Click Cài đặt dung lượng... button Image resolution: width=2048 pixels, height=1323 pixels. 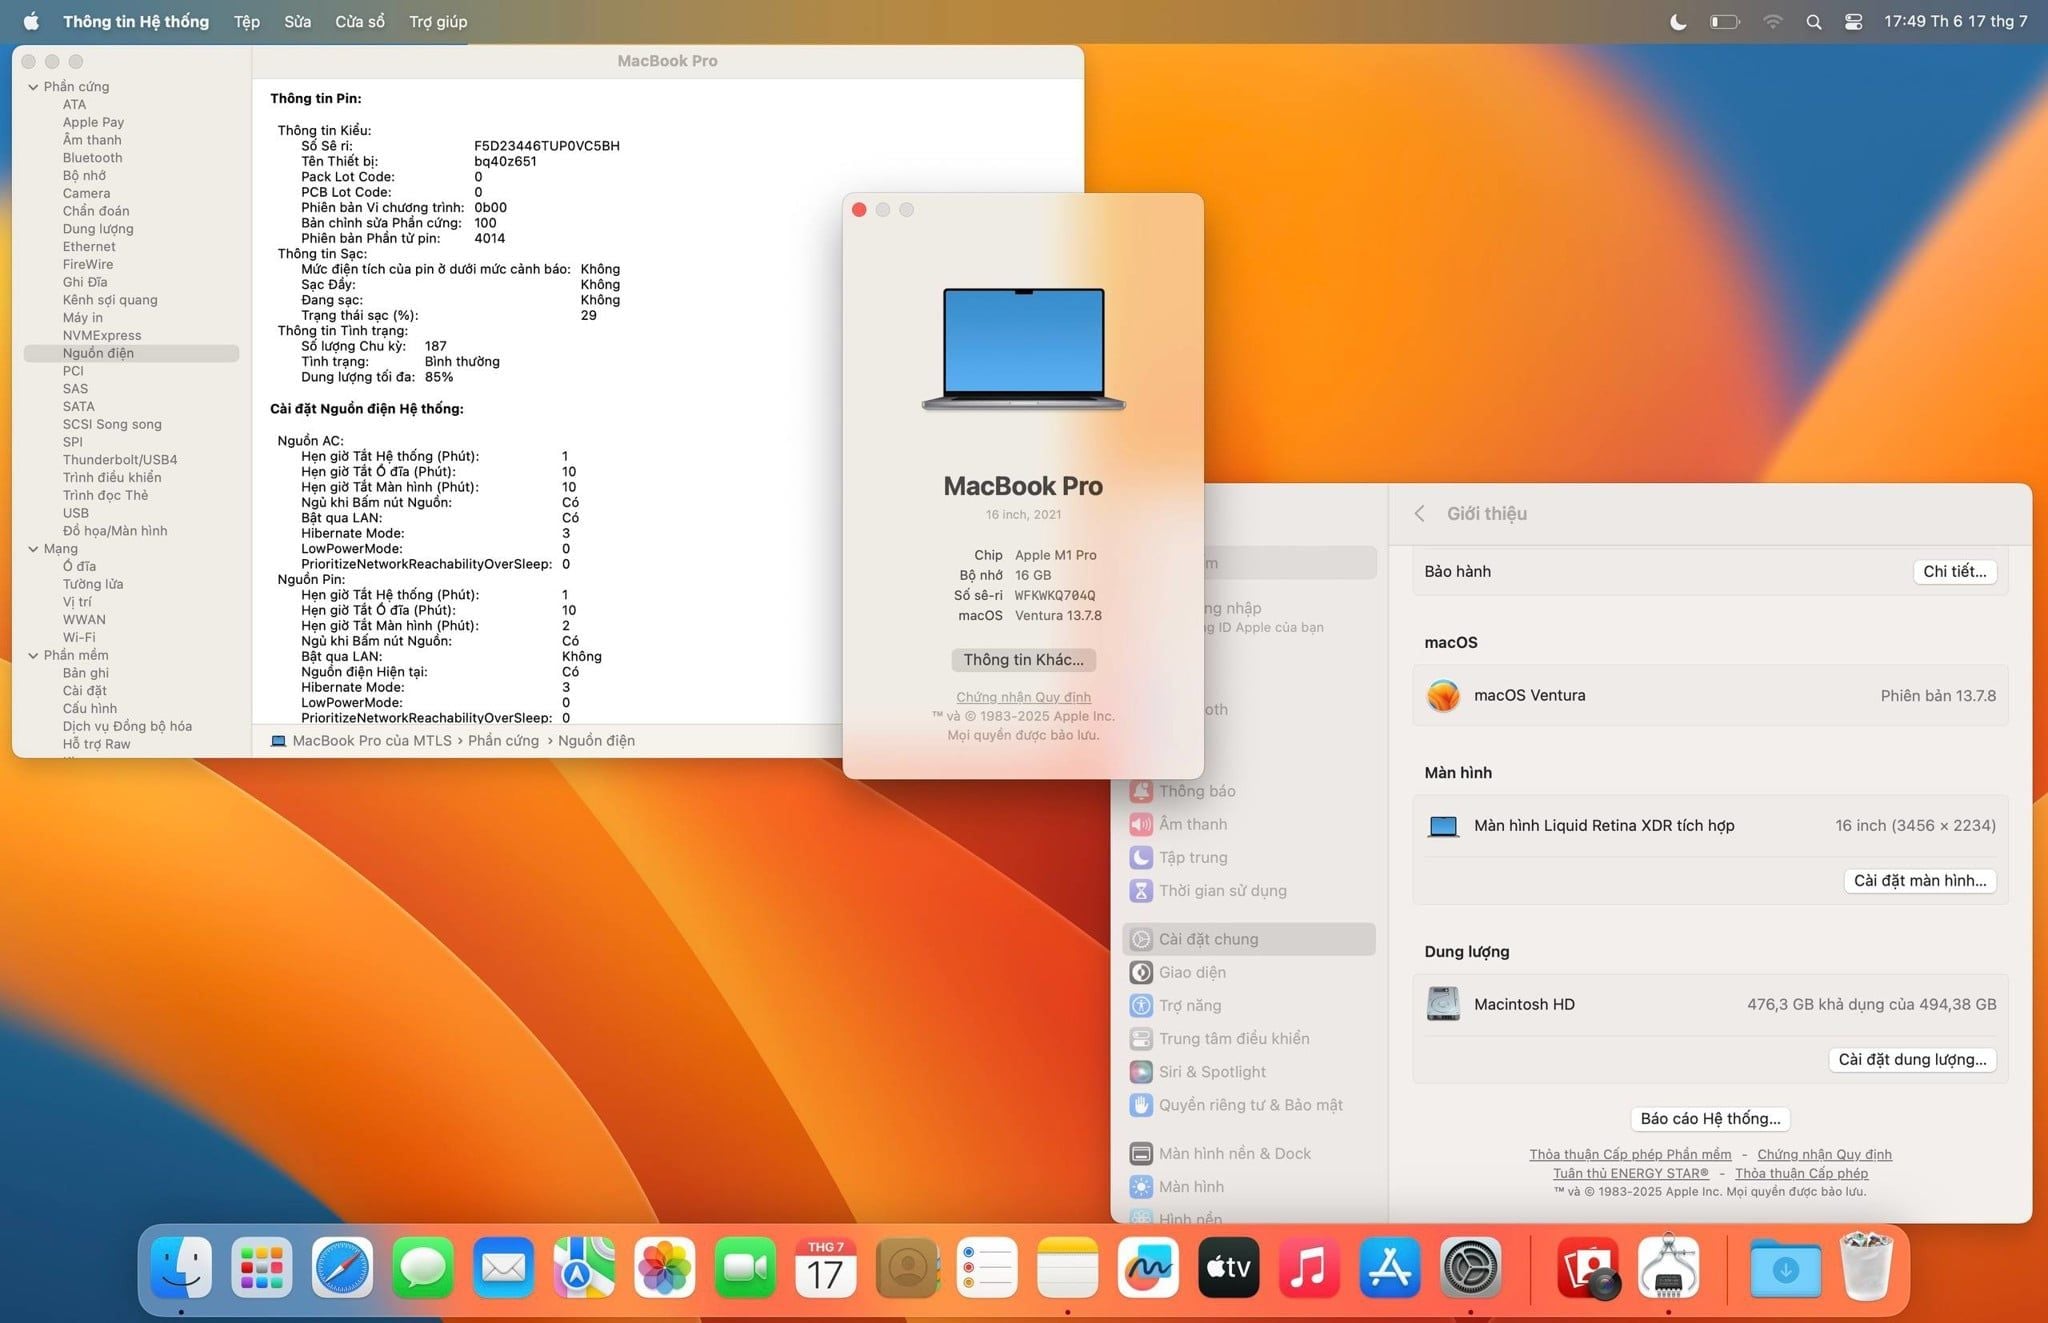pos(1912,1059)
